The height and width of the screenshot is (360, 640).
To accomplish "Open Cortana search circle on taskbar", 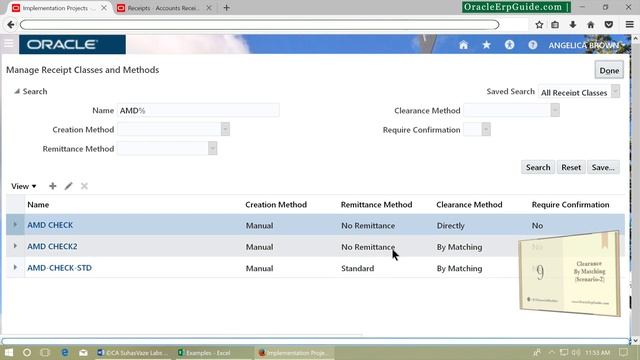I will pos(27,352).
